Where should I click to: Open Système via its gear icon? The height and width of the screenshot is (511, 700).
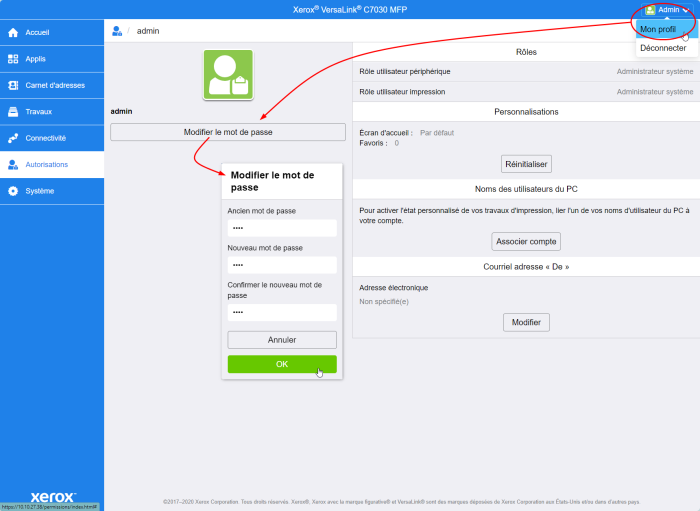[13, 191]
